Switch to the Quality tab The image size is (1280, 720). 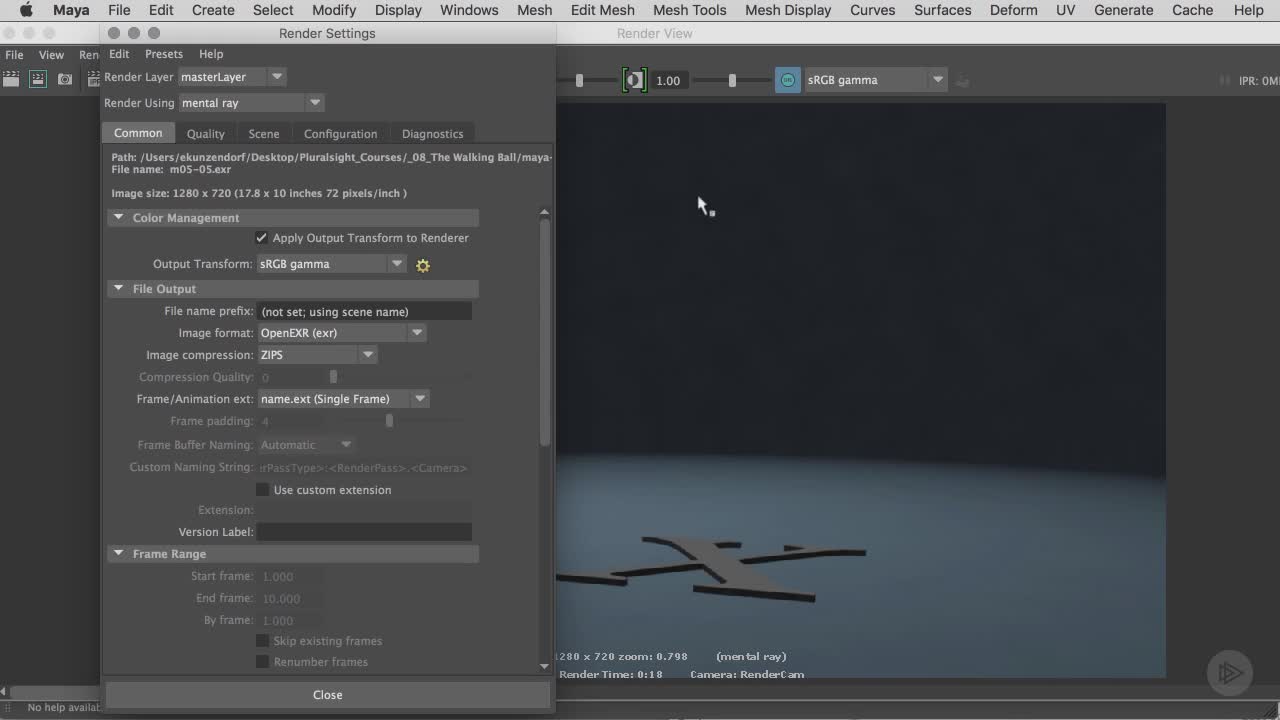[x=205, y=134]
